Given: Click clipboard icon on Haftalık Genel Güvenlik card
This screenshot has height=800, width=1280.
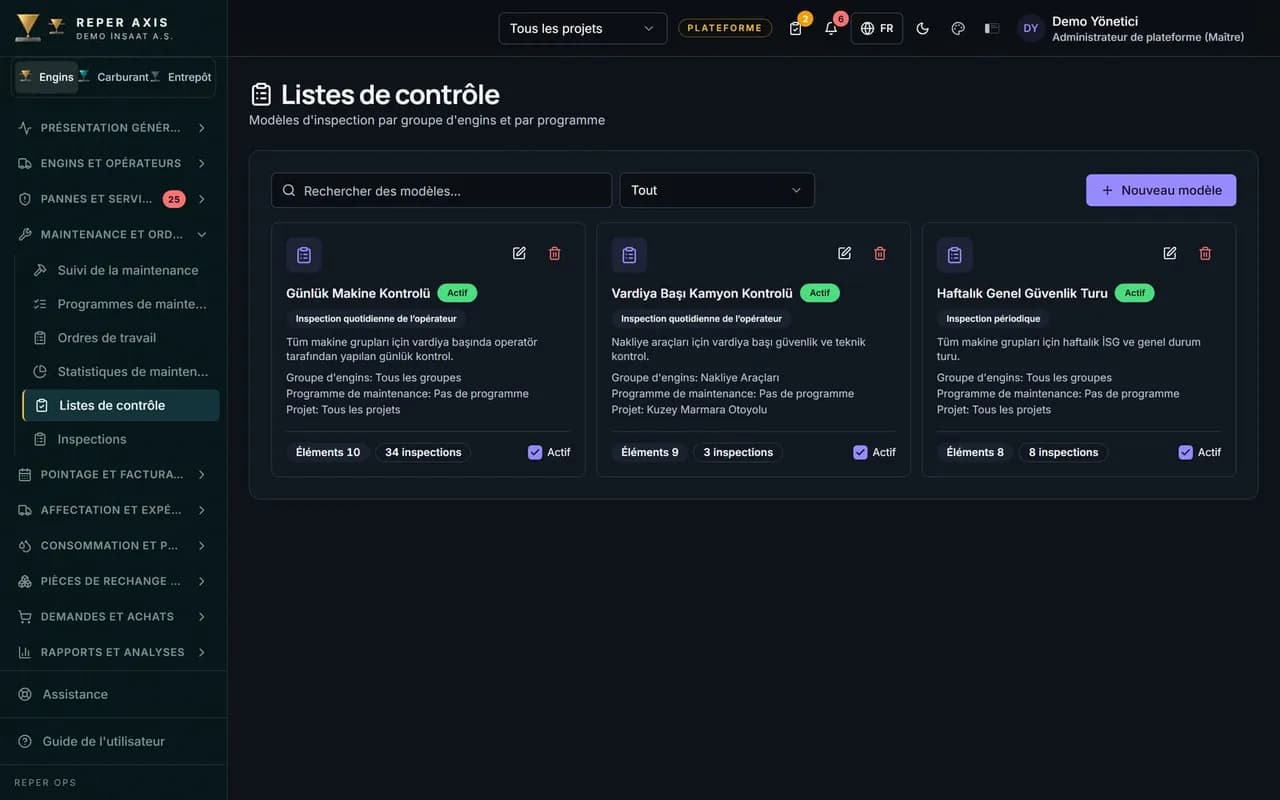Looking at the screenshot, I should [x=955, y=255].
